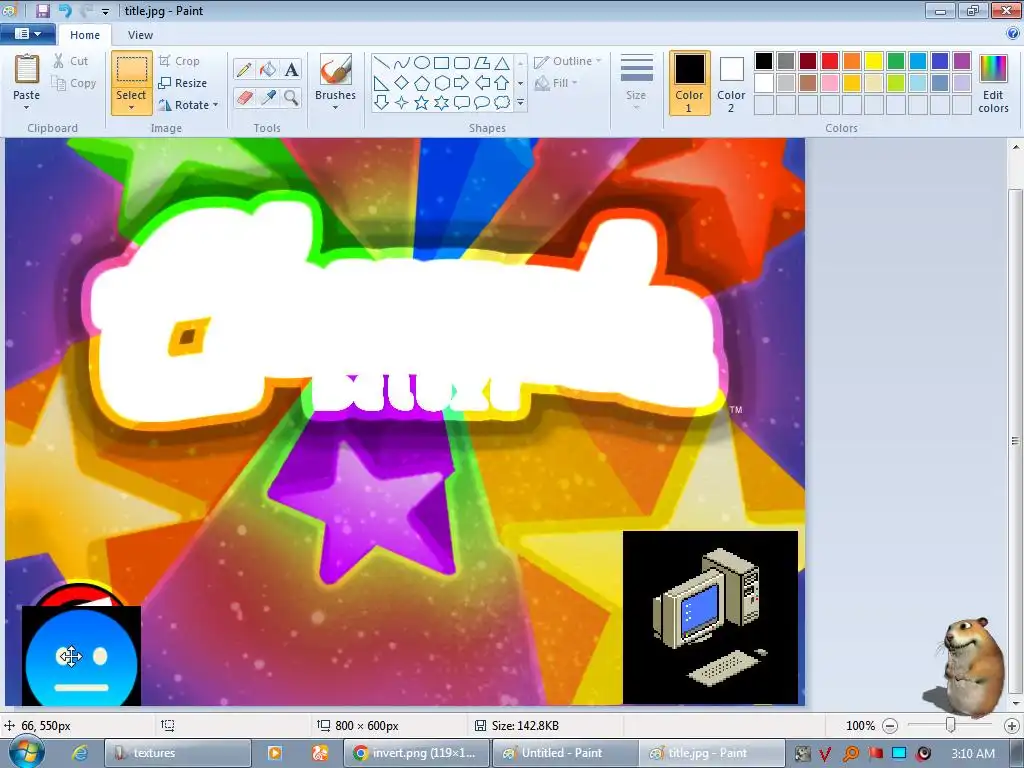Viewport: 1024px width, 768px height.
Task: Click the Resize button
Action: pyautogui.click(x=183, y=83)
